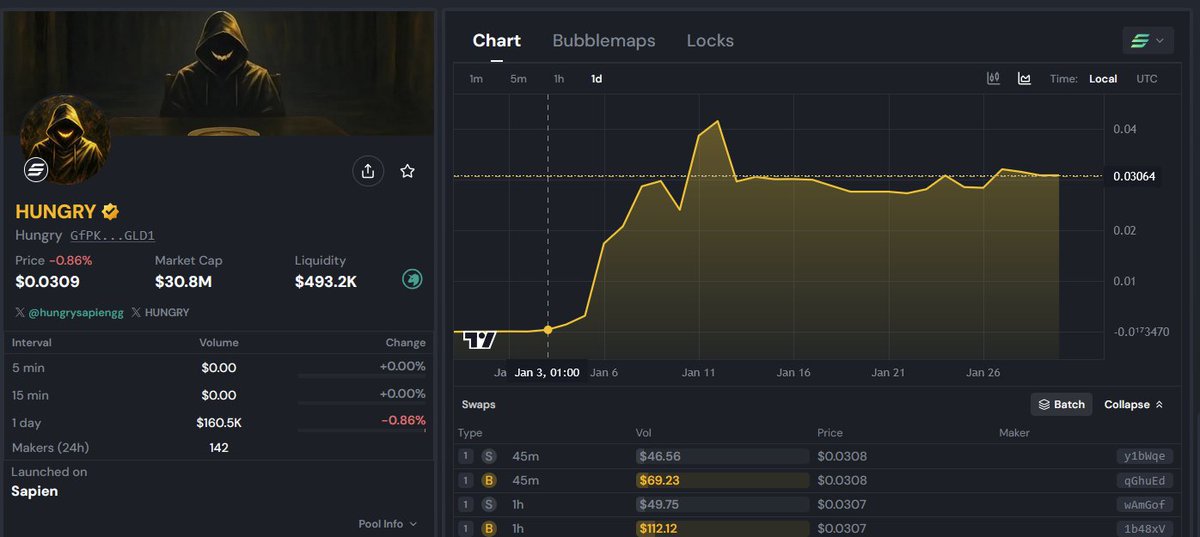Click the Jan 11 date label on chart axis

[698, 372]
